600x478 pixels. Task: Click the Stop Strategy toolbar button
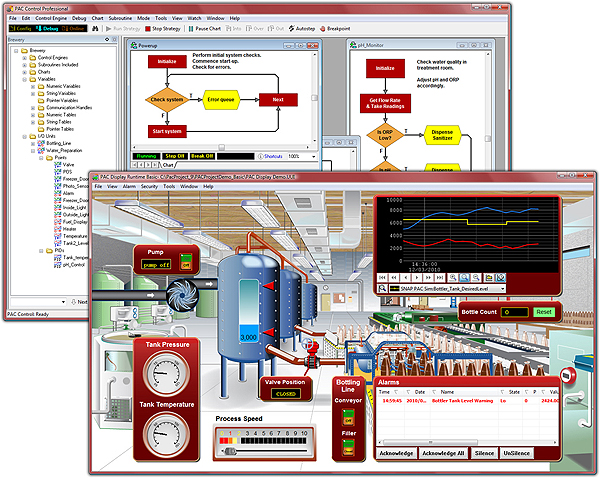click(x=163, y=29)
